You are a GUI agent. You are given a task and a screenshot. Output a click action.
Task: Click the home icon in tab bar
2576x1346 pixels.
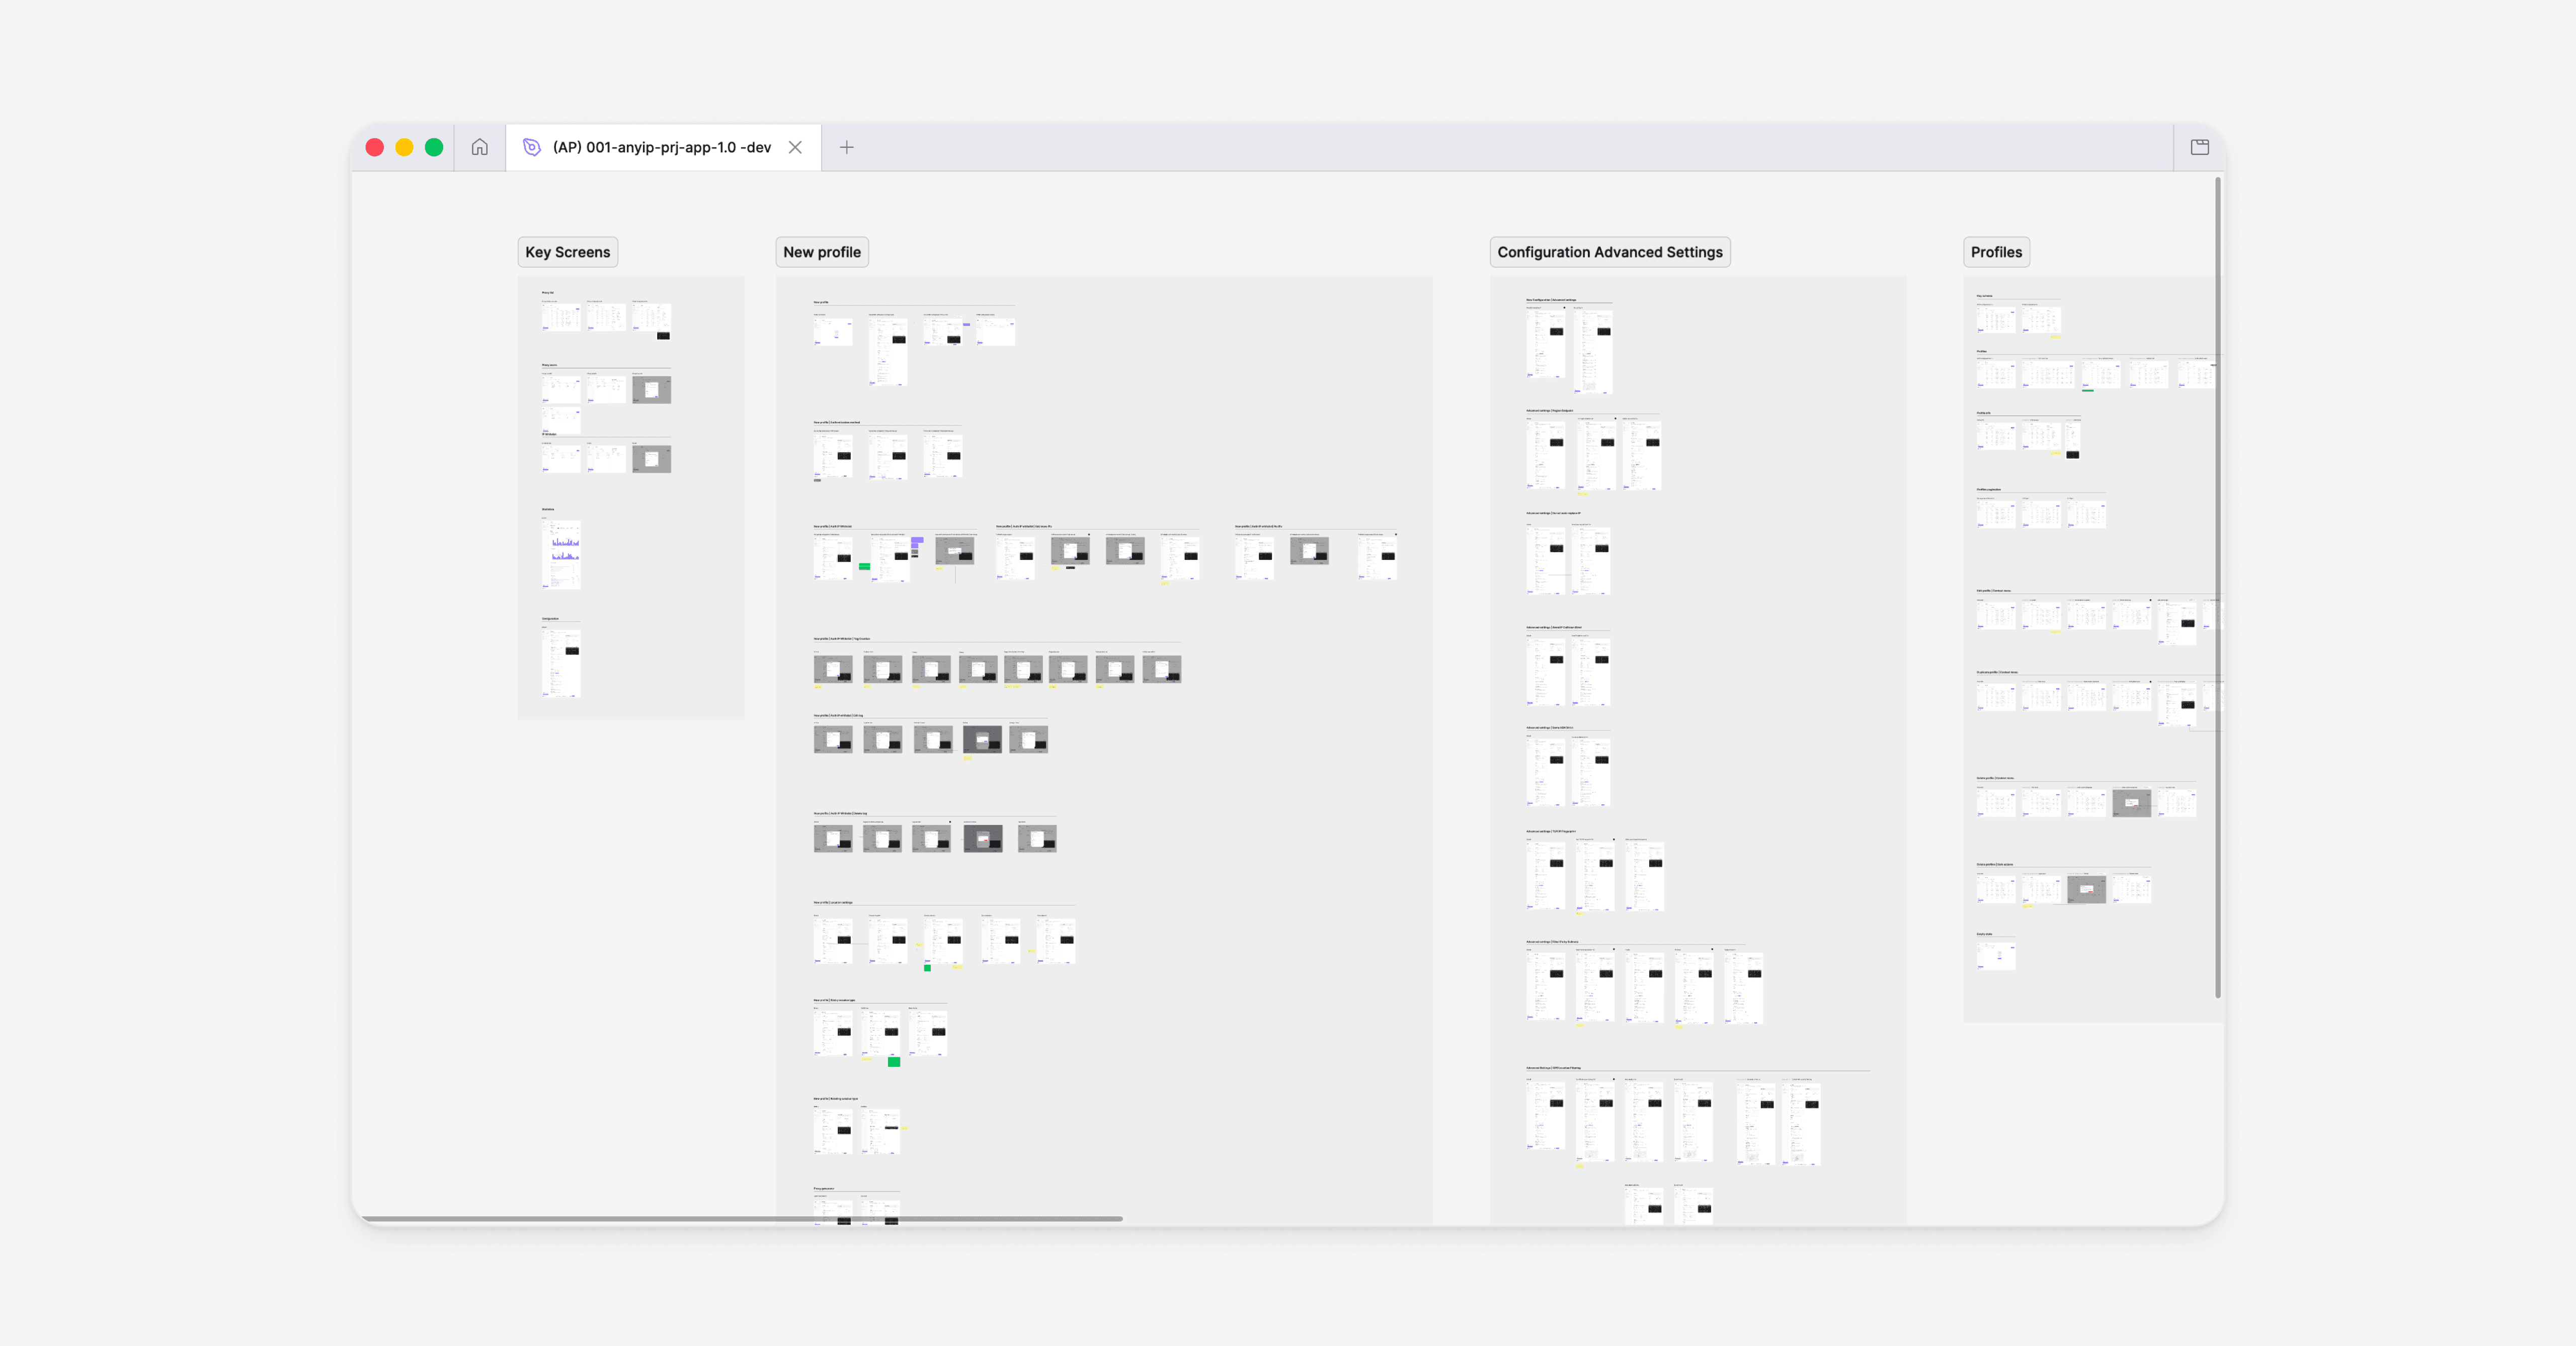point(480,147)
